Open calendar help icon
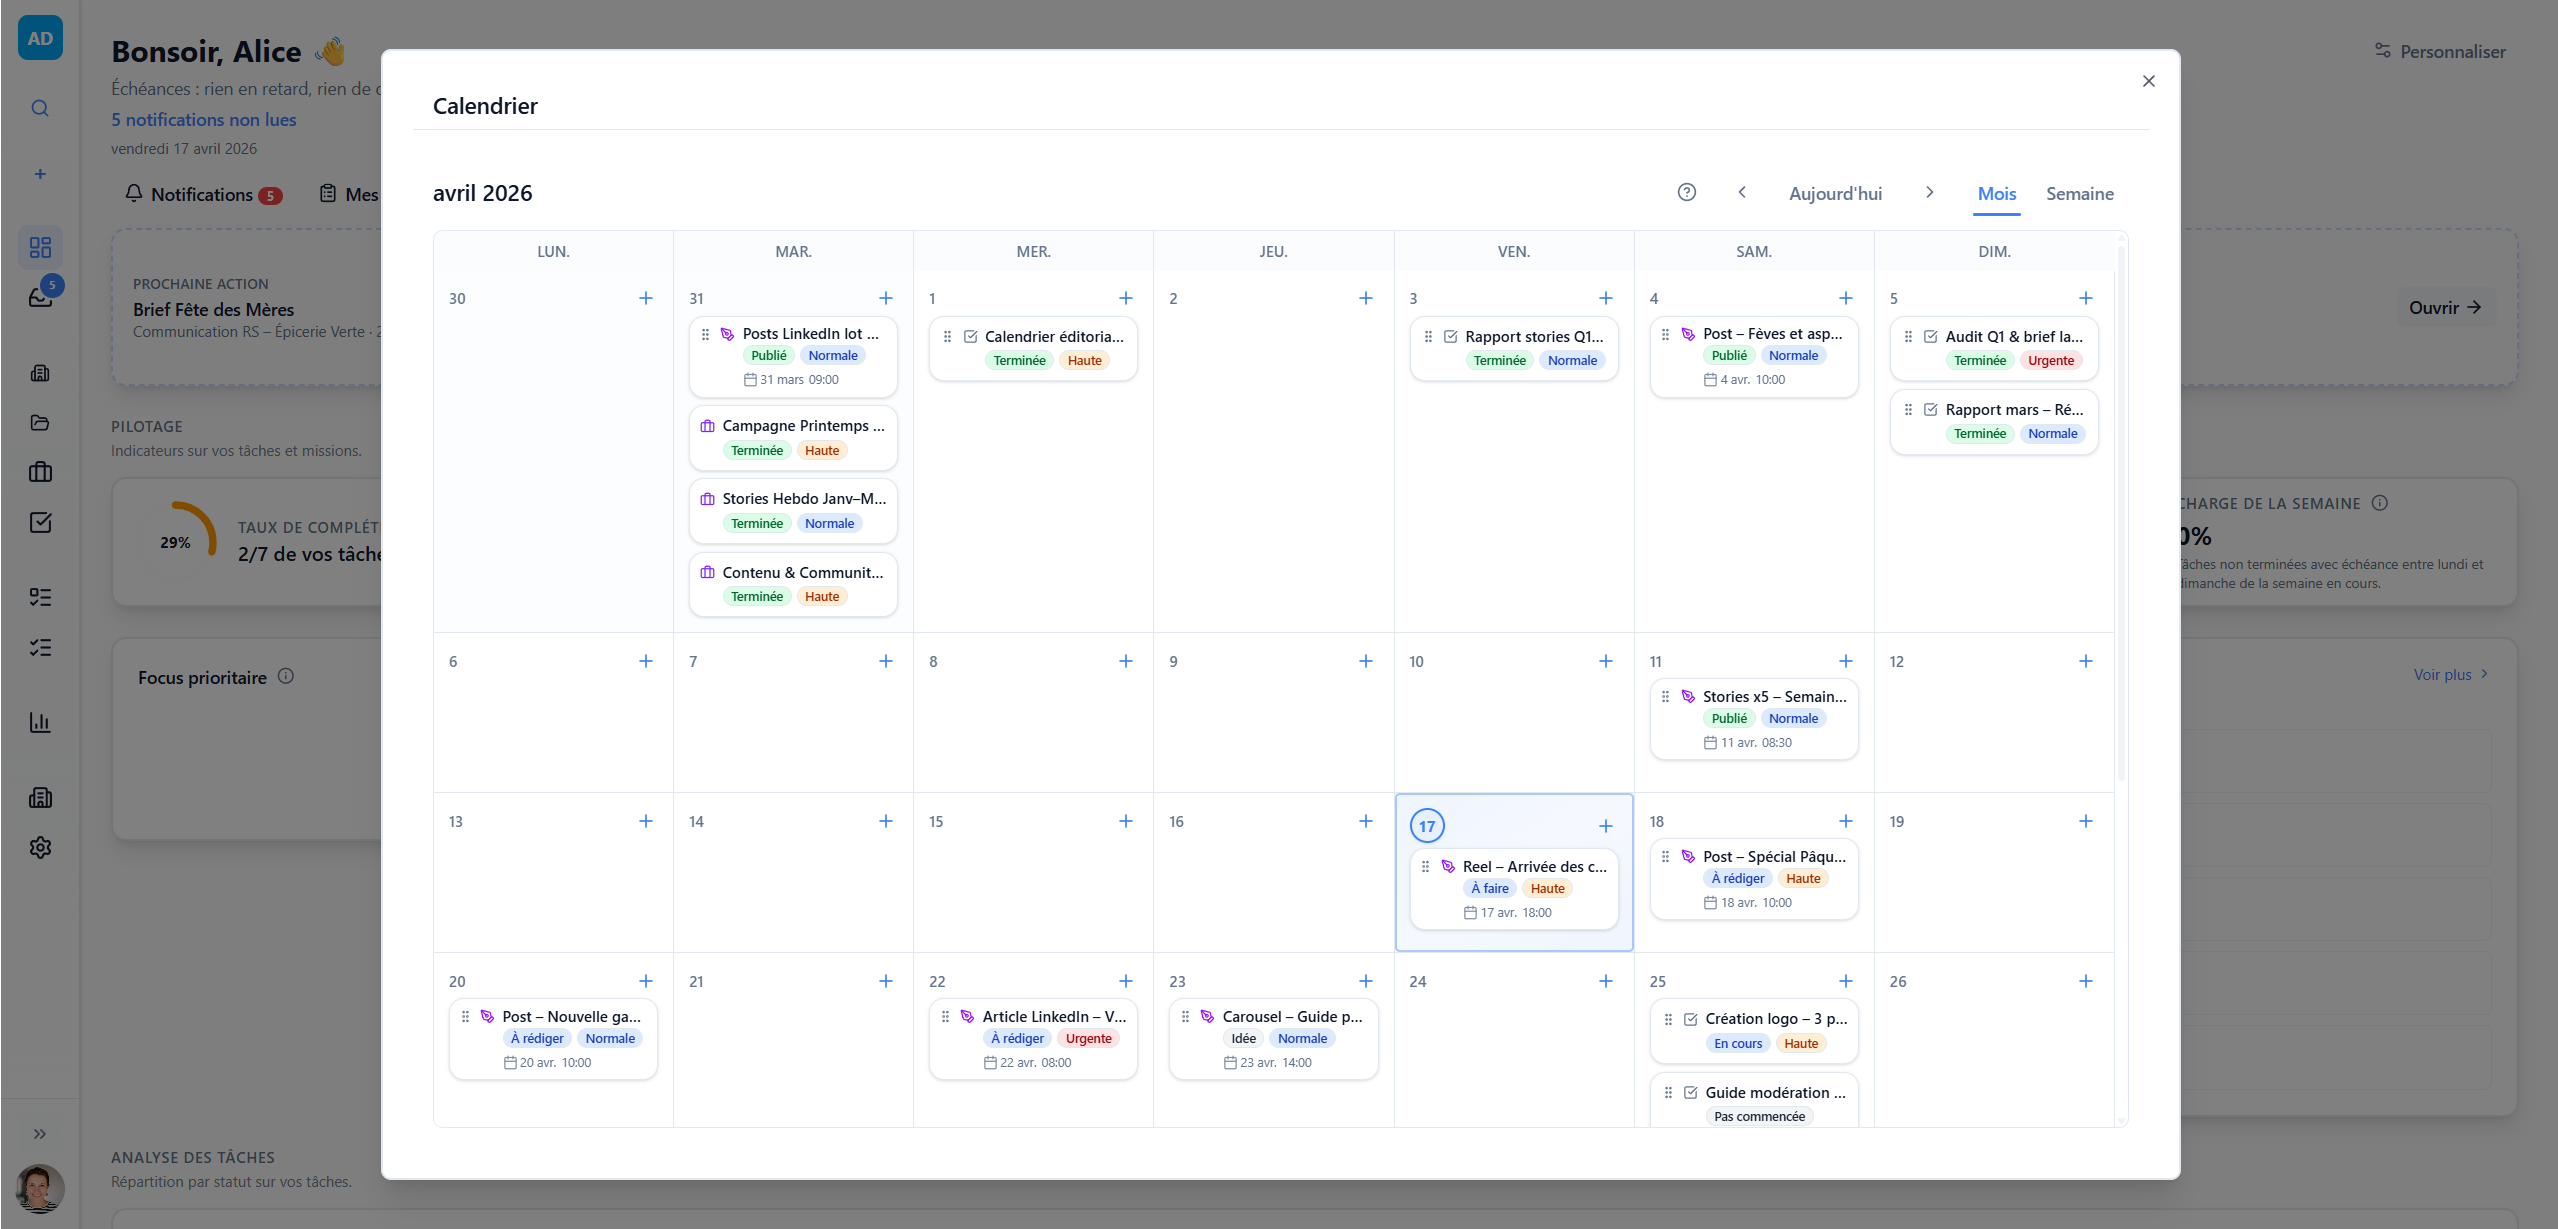 pos(1686,192)
